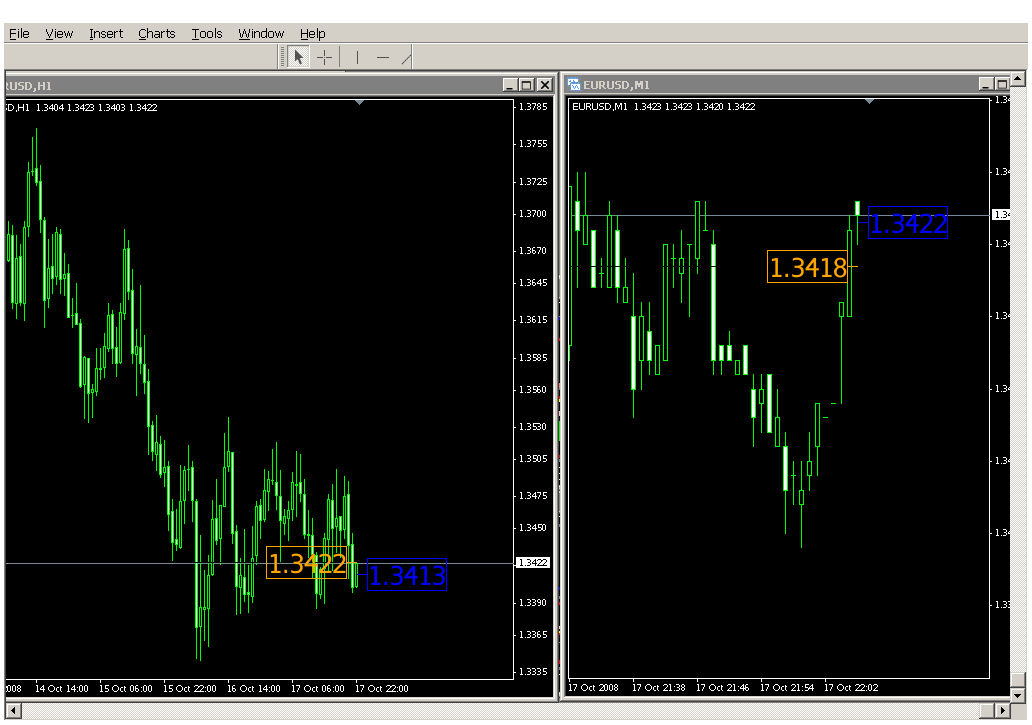Click the 17 Oct 22:02 time label
Image resolution: width=1032 pixels, height=725 pixels.
click(851, 688)
